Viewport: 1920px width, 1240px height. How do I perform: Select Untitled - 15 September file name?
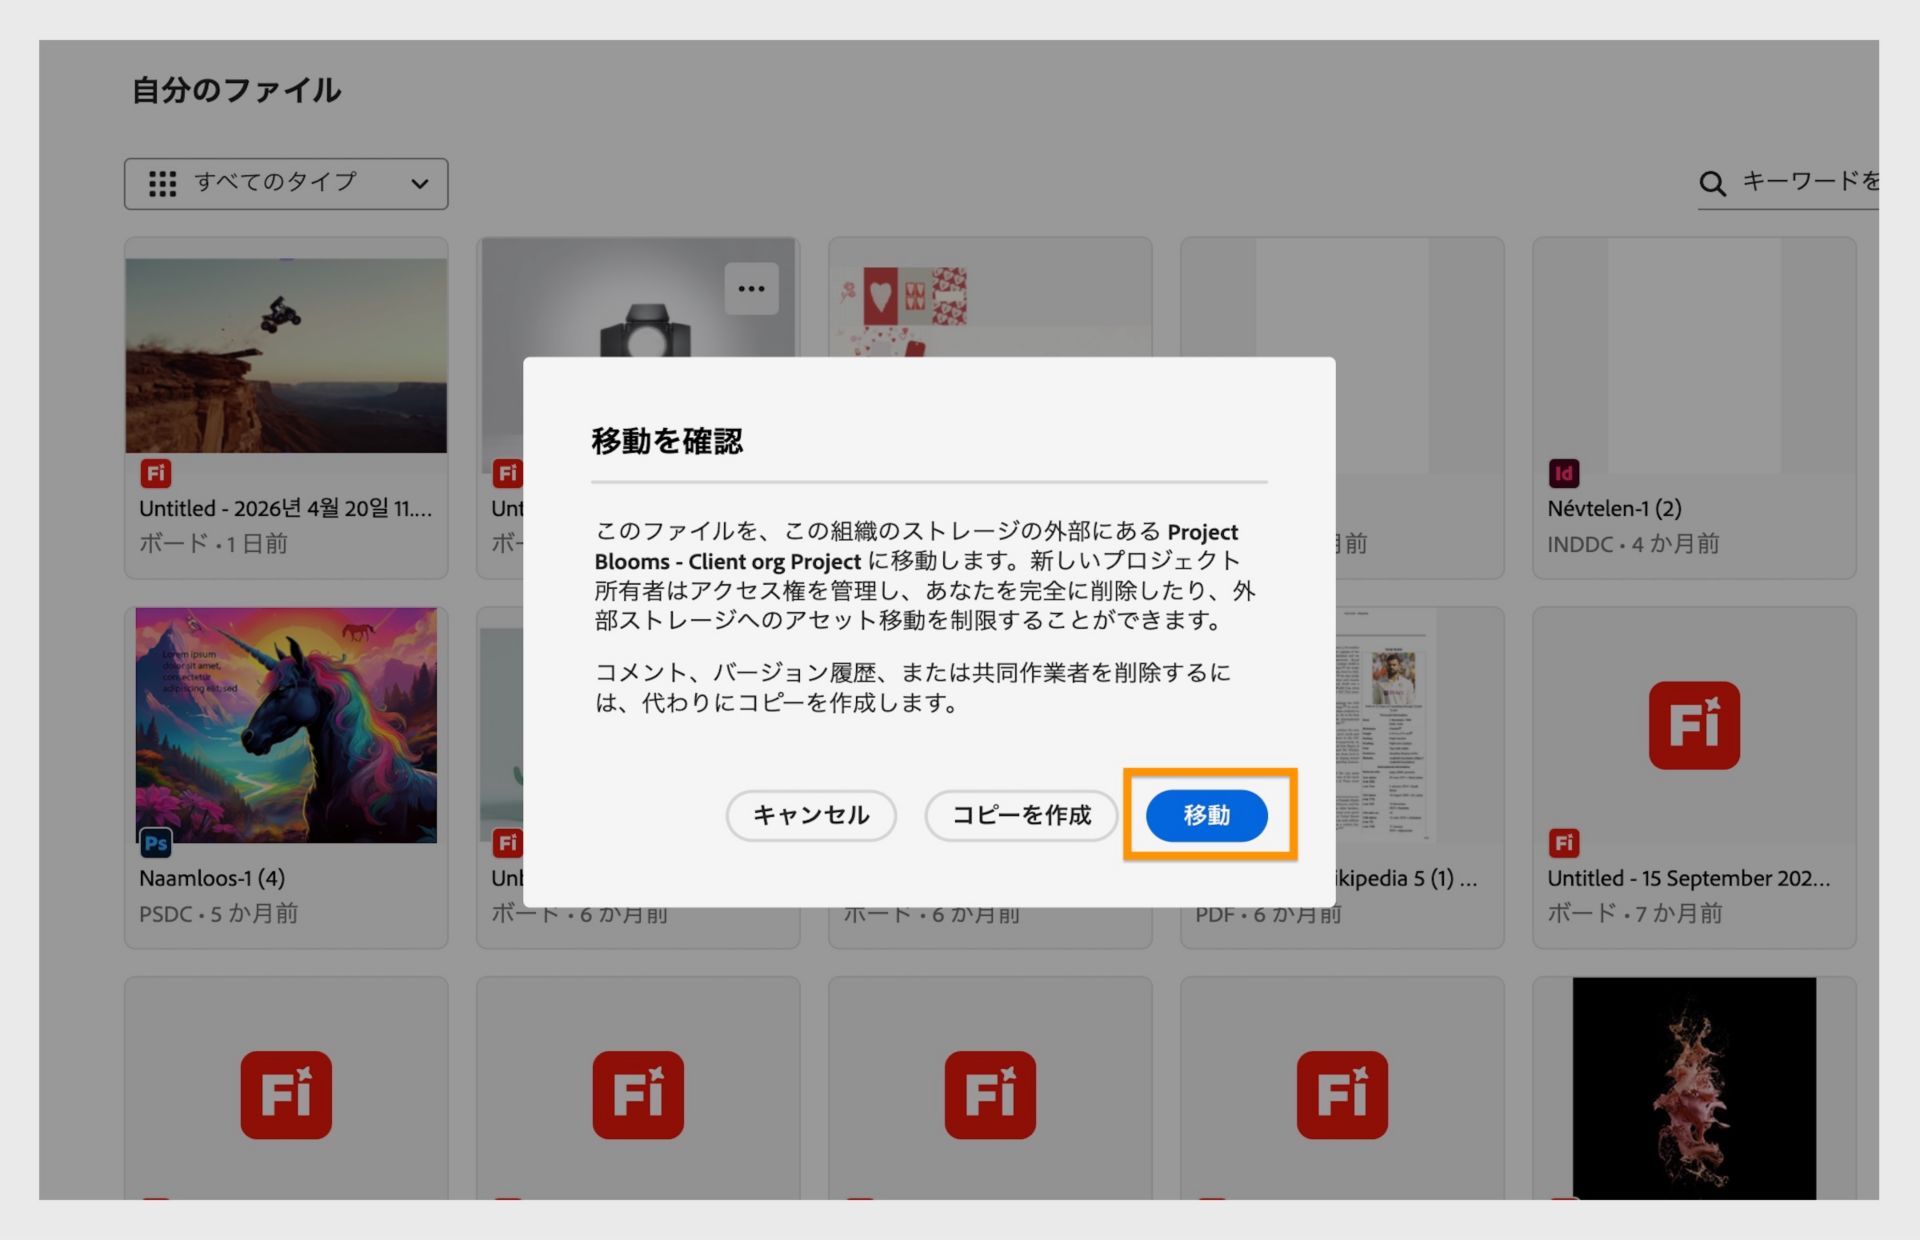1689,878
